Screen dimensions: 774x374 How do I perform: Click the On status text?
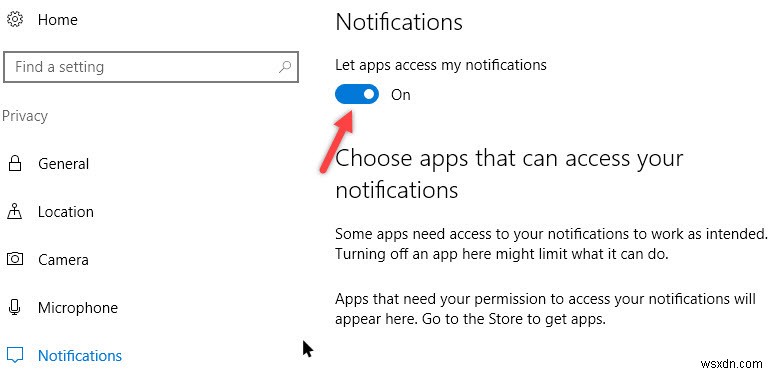click(x=400, y=95)
